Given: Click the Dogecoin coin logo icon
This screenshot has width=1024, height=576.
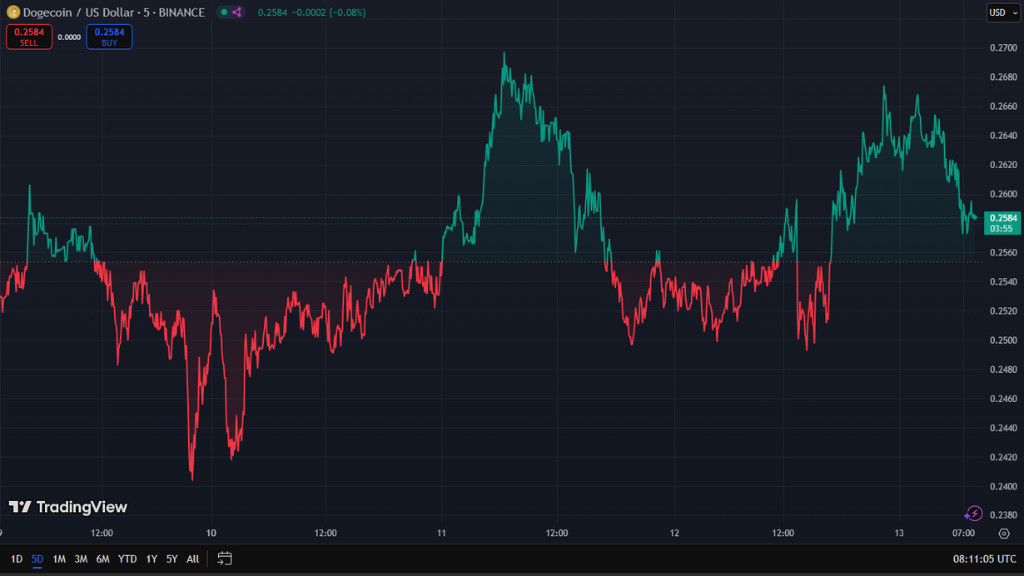Looking at the screenshot, I should (x=13, y=12).
